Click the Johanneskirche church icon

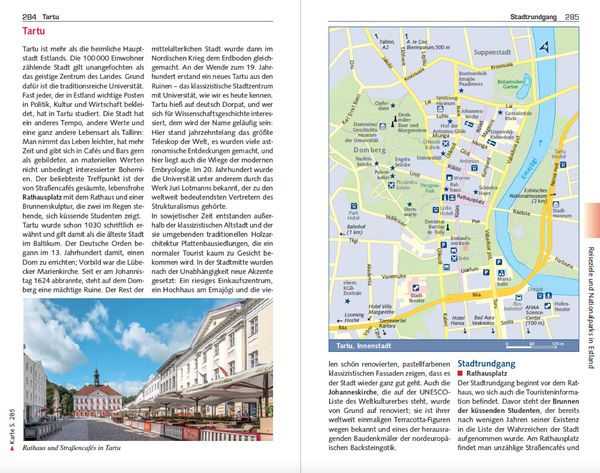469,124
